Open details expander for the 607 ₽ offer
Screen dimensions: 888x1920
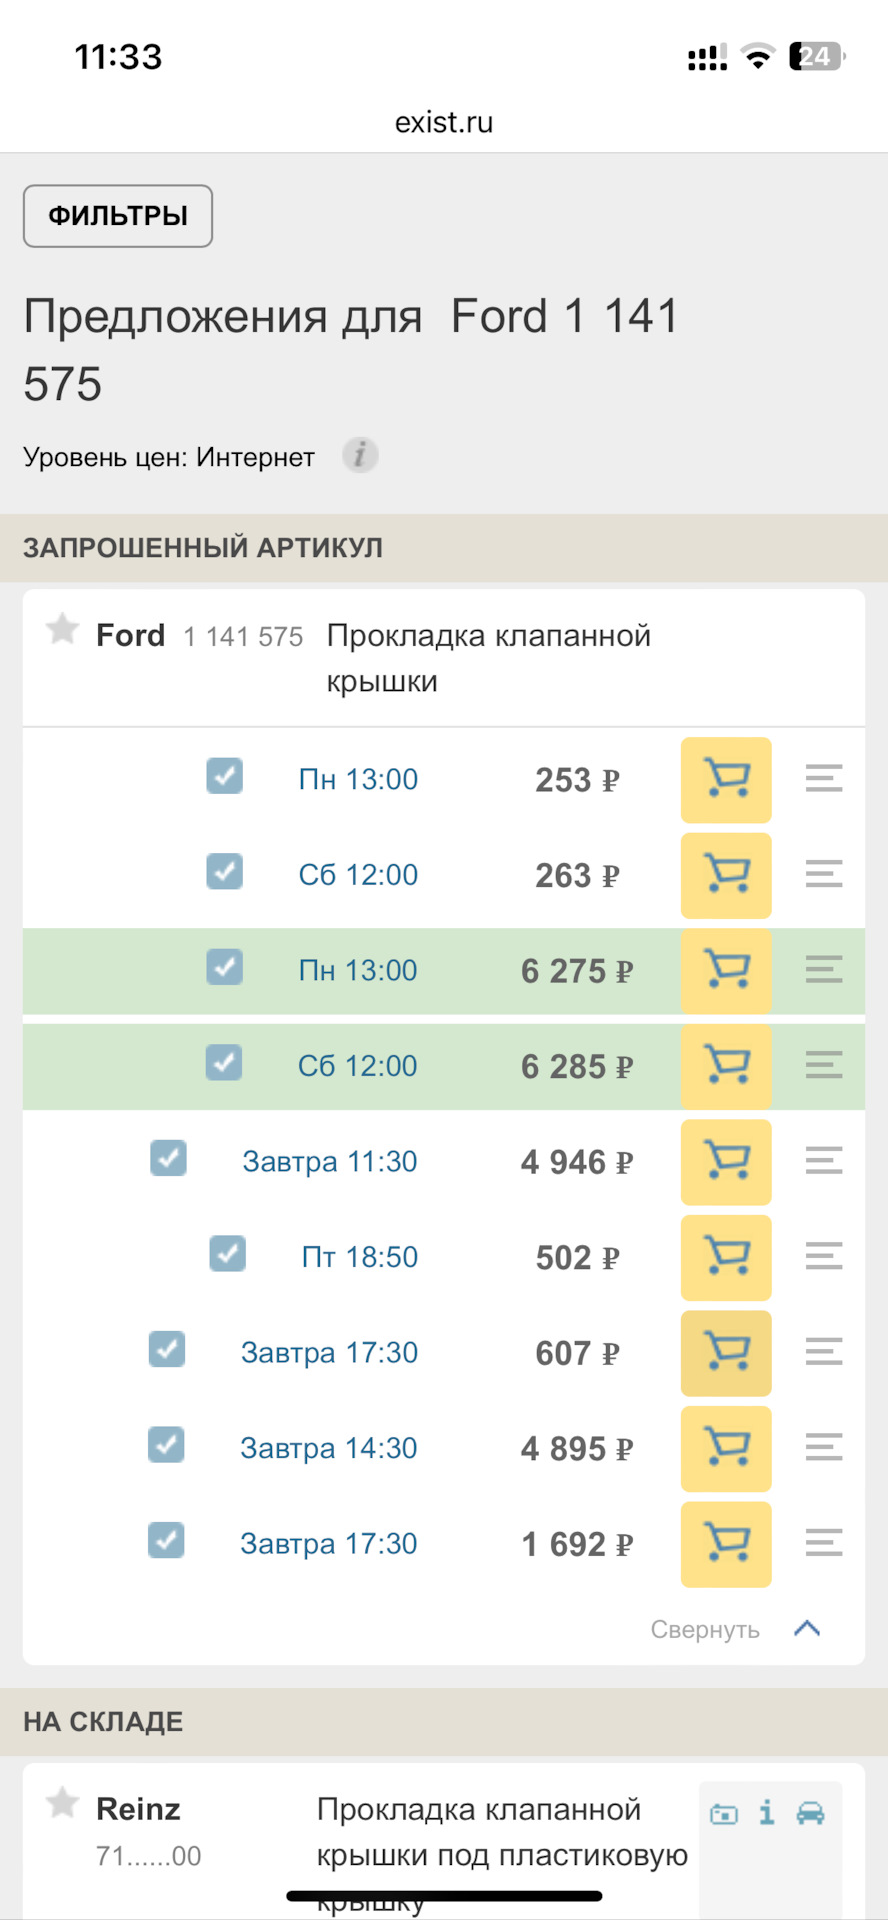823,1353
